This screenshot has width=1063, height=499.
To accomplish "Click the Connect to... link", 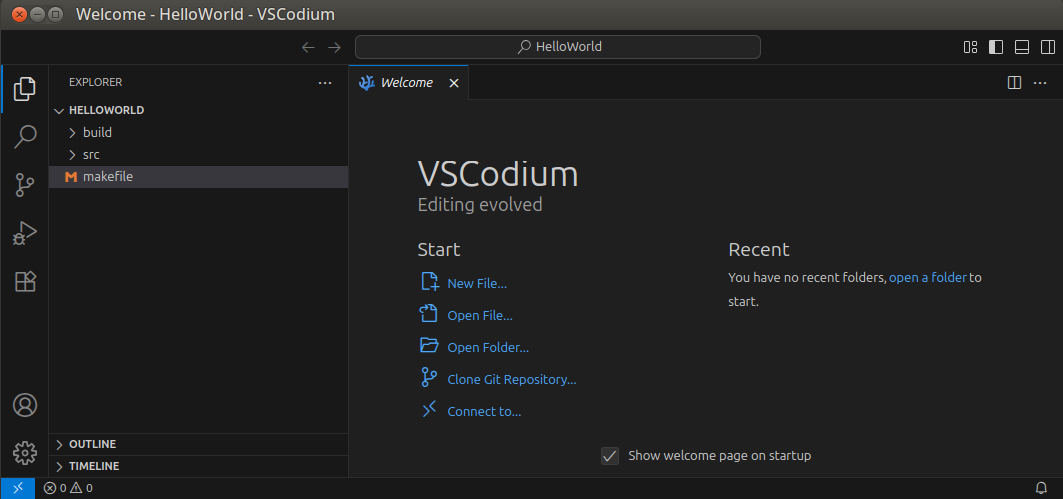I will click(484, 412).
